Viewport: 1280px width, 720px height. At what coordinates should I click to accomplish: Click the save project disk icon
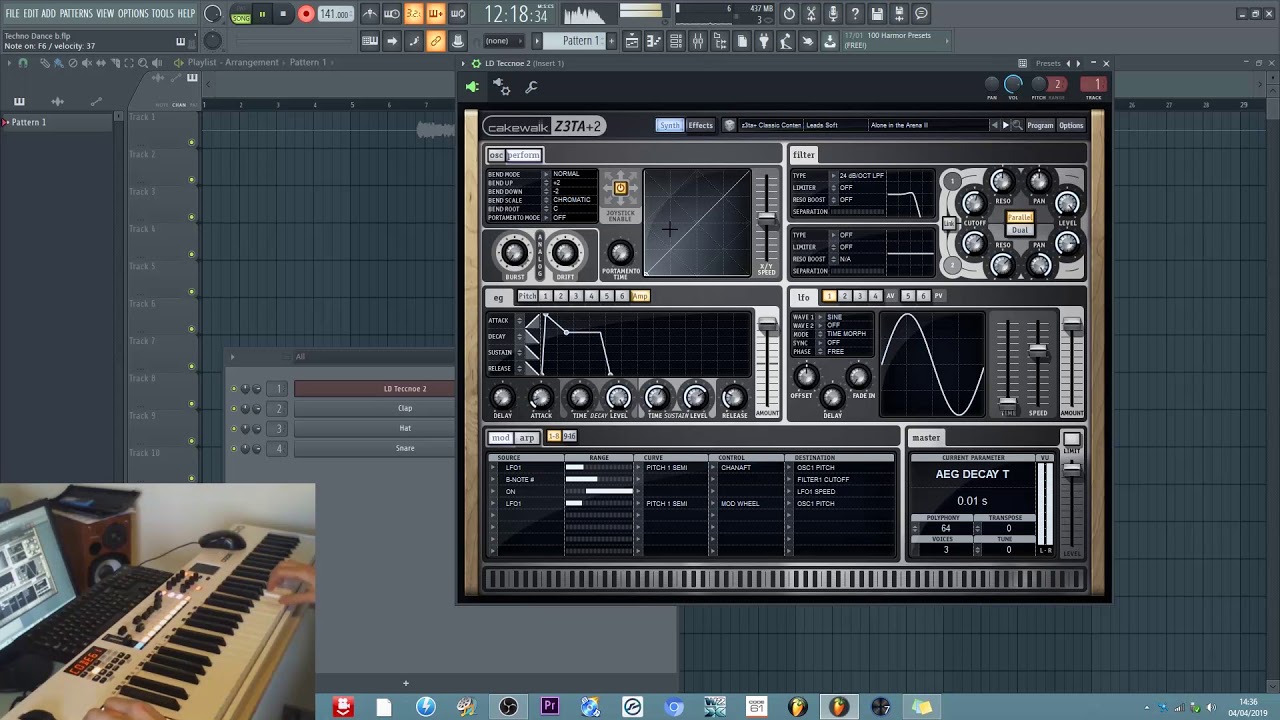[877, 13]
